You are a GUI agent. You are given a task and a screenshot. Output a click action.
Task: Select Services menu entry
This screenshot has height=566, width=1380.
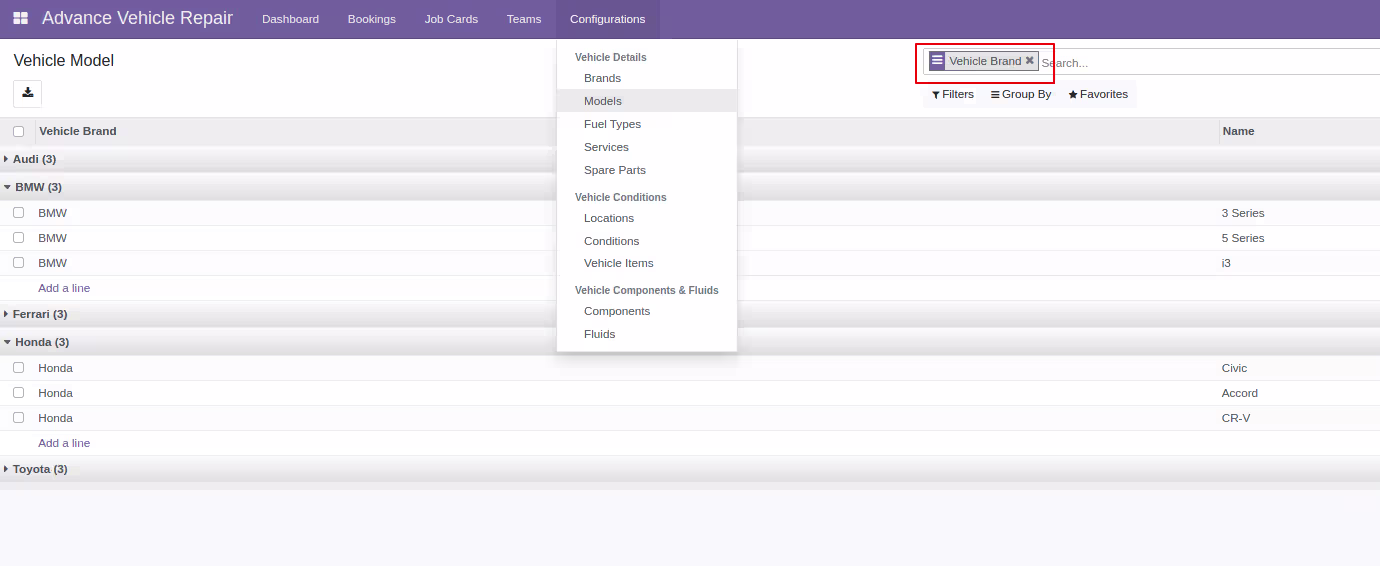click(x=647, y=147)
